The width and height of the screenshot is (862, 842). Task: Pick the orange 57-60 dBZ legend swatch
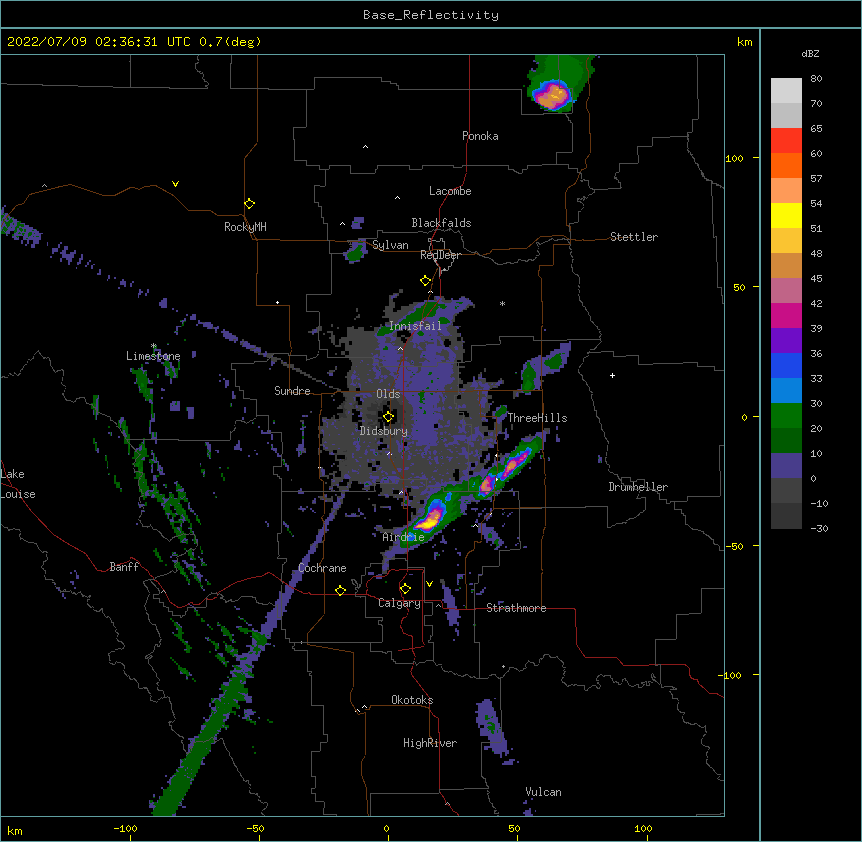(x=786, y=165)
